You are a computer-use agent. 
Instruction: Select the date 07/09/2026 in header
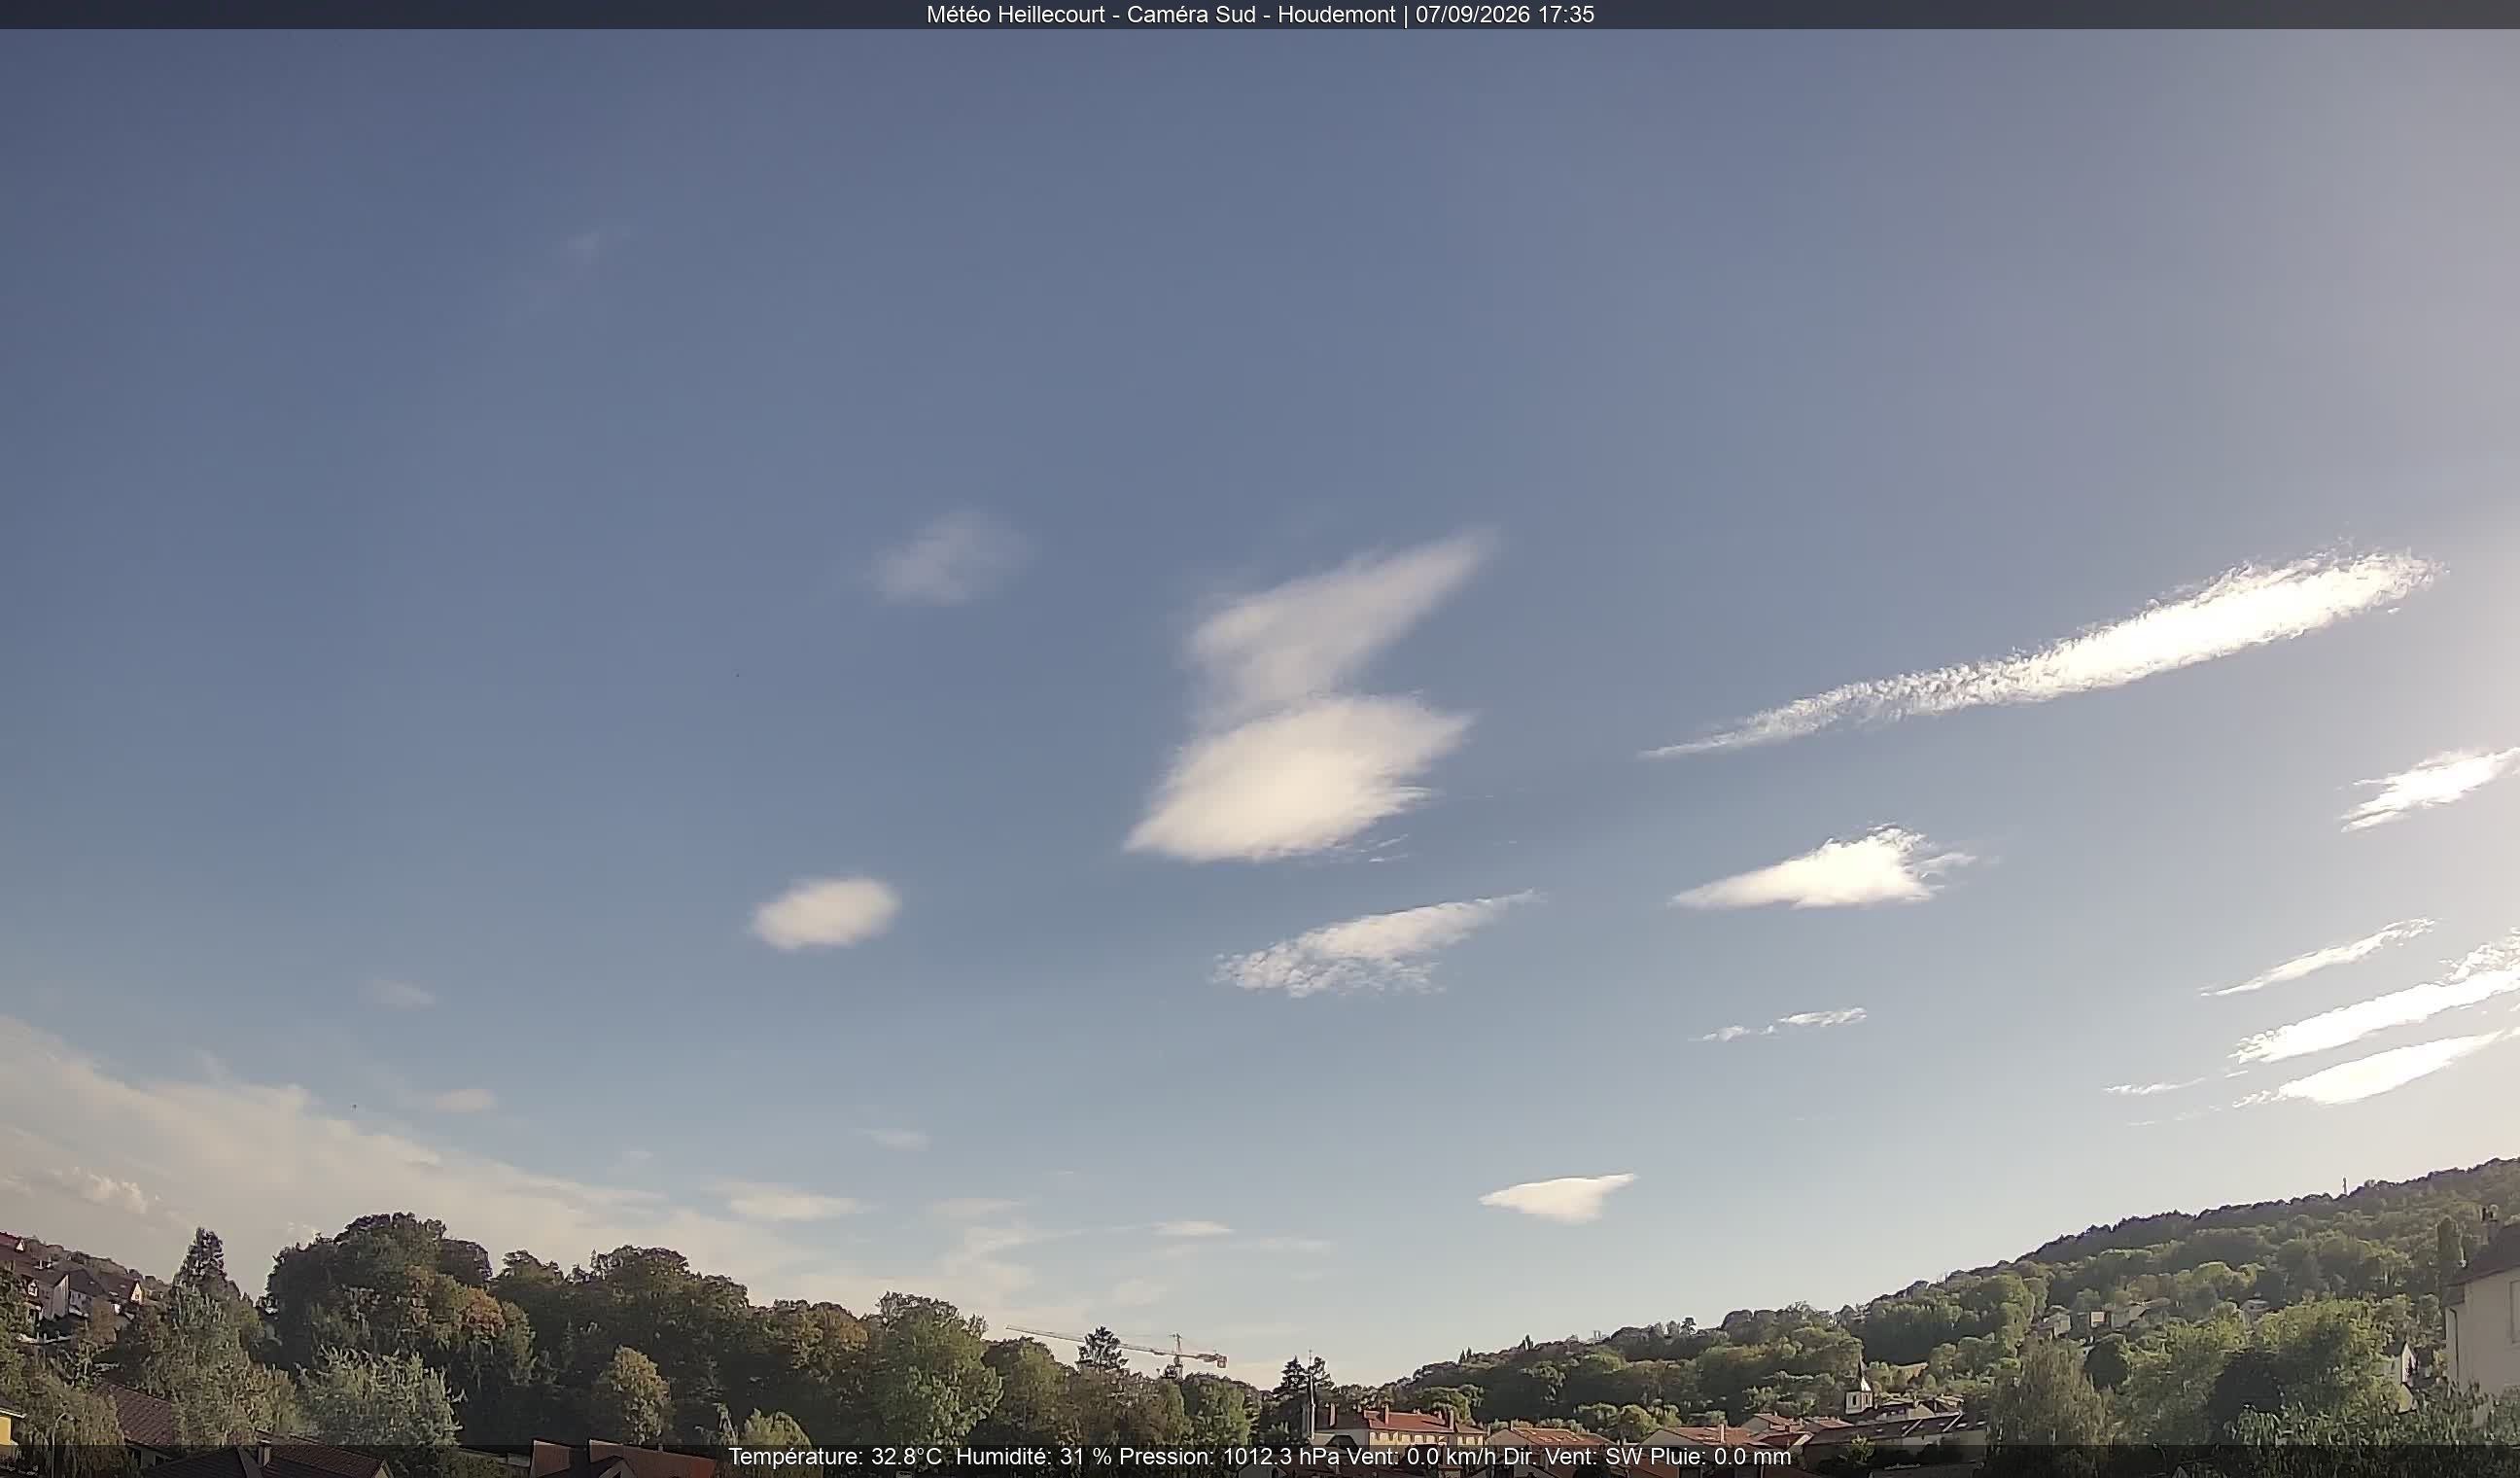click(1472, 14)
